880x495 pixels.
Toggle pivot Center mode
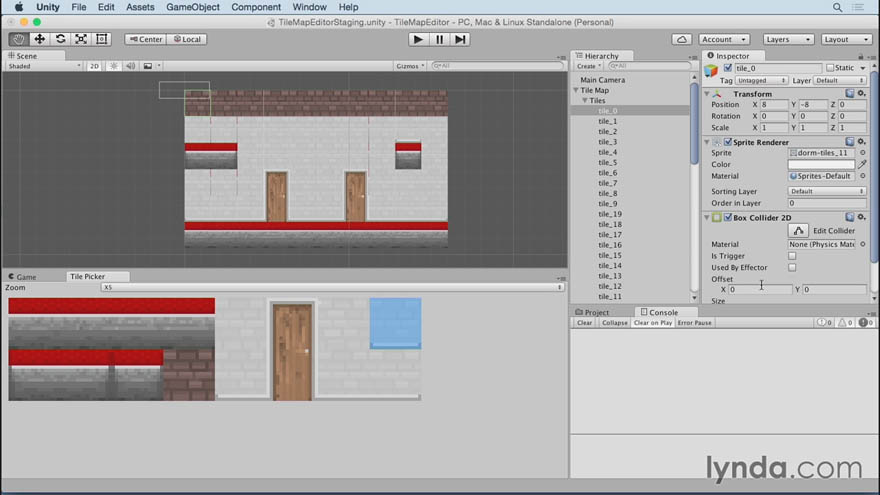pos(145,39)
